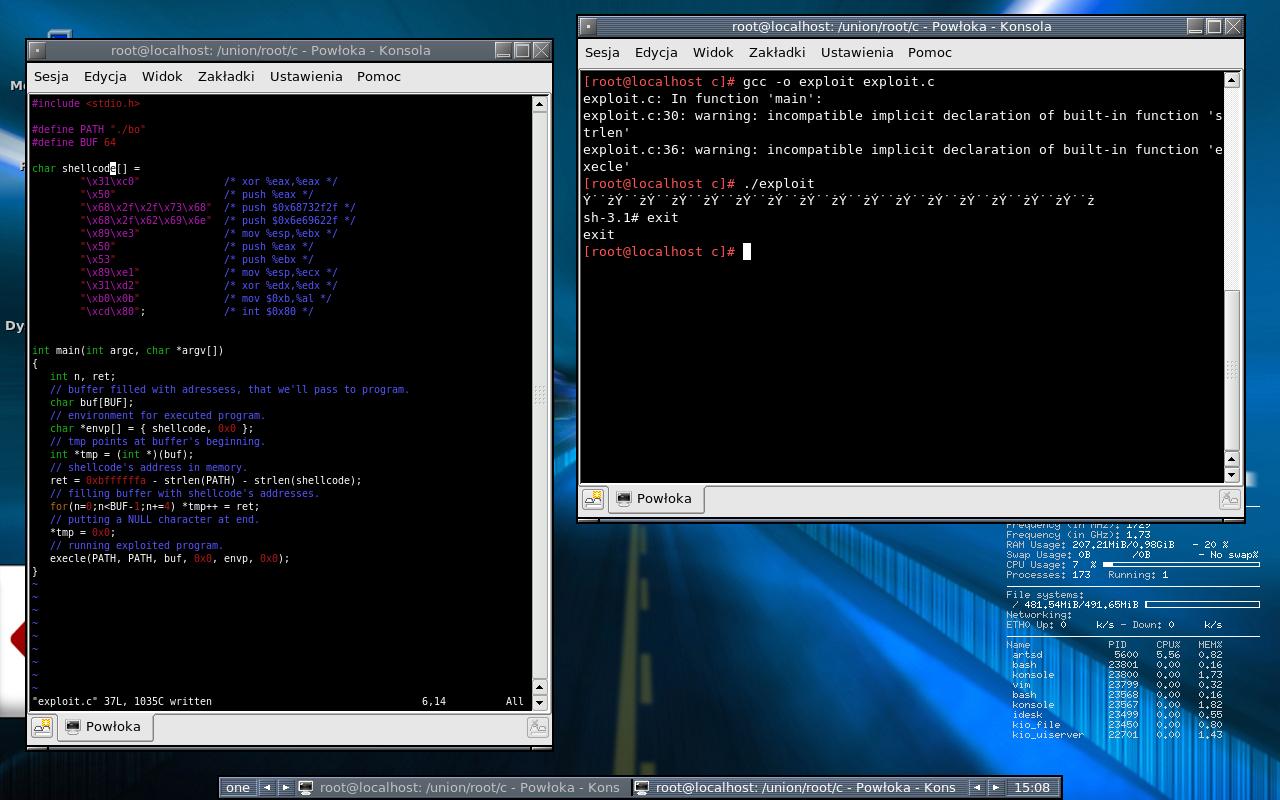Click file systems usage bar in monitor widget
The image size is (1280, 800).
click(x=1202, y=605)
